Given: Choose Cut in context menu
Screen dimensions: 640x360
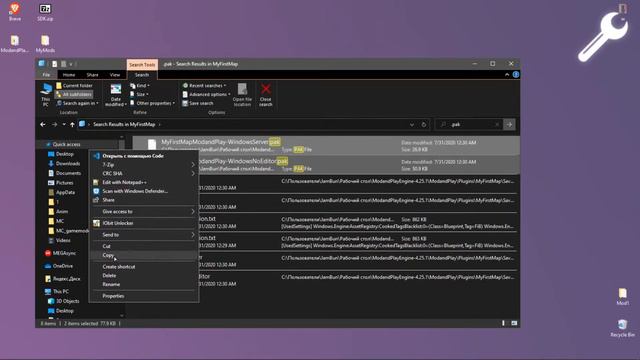Looking at the screenshot, I should pos(144,246).
